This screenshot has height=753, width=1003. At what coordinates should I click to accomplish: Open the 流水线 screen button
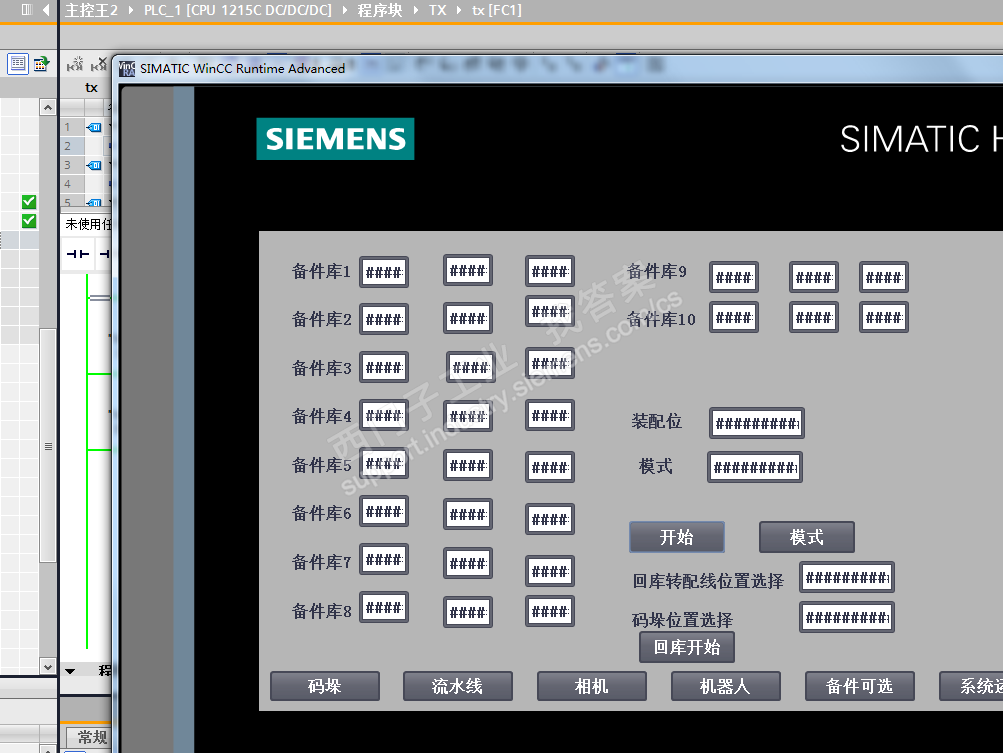pos(457,686)
